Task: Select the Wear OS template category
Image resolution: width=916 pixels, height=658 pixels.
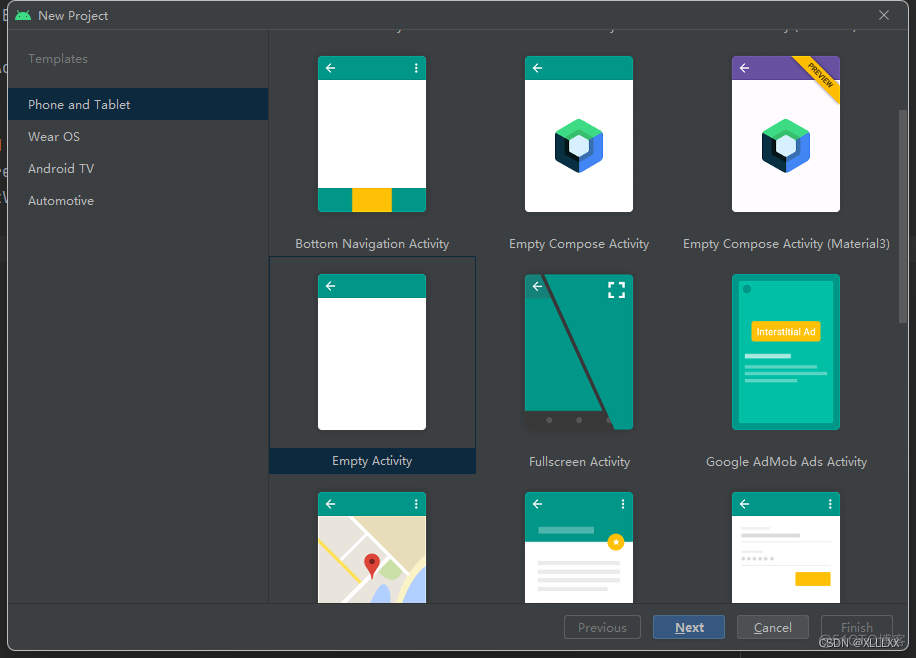Action: (138, 137)
